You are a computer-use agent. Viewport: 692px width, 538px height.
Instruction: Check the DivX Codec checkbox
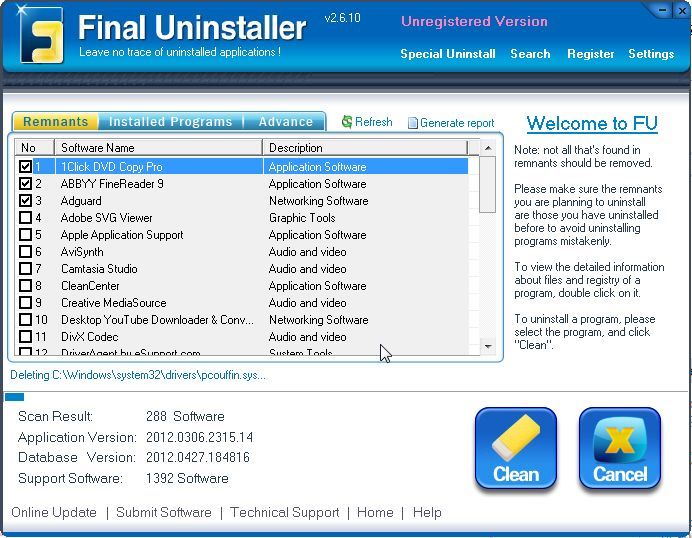tap(25, 336)
